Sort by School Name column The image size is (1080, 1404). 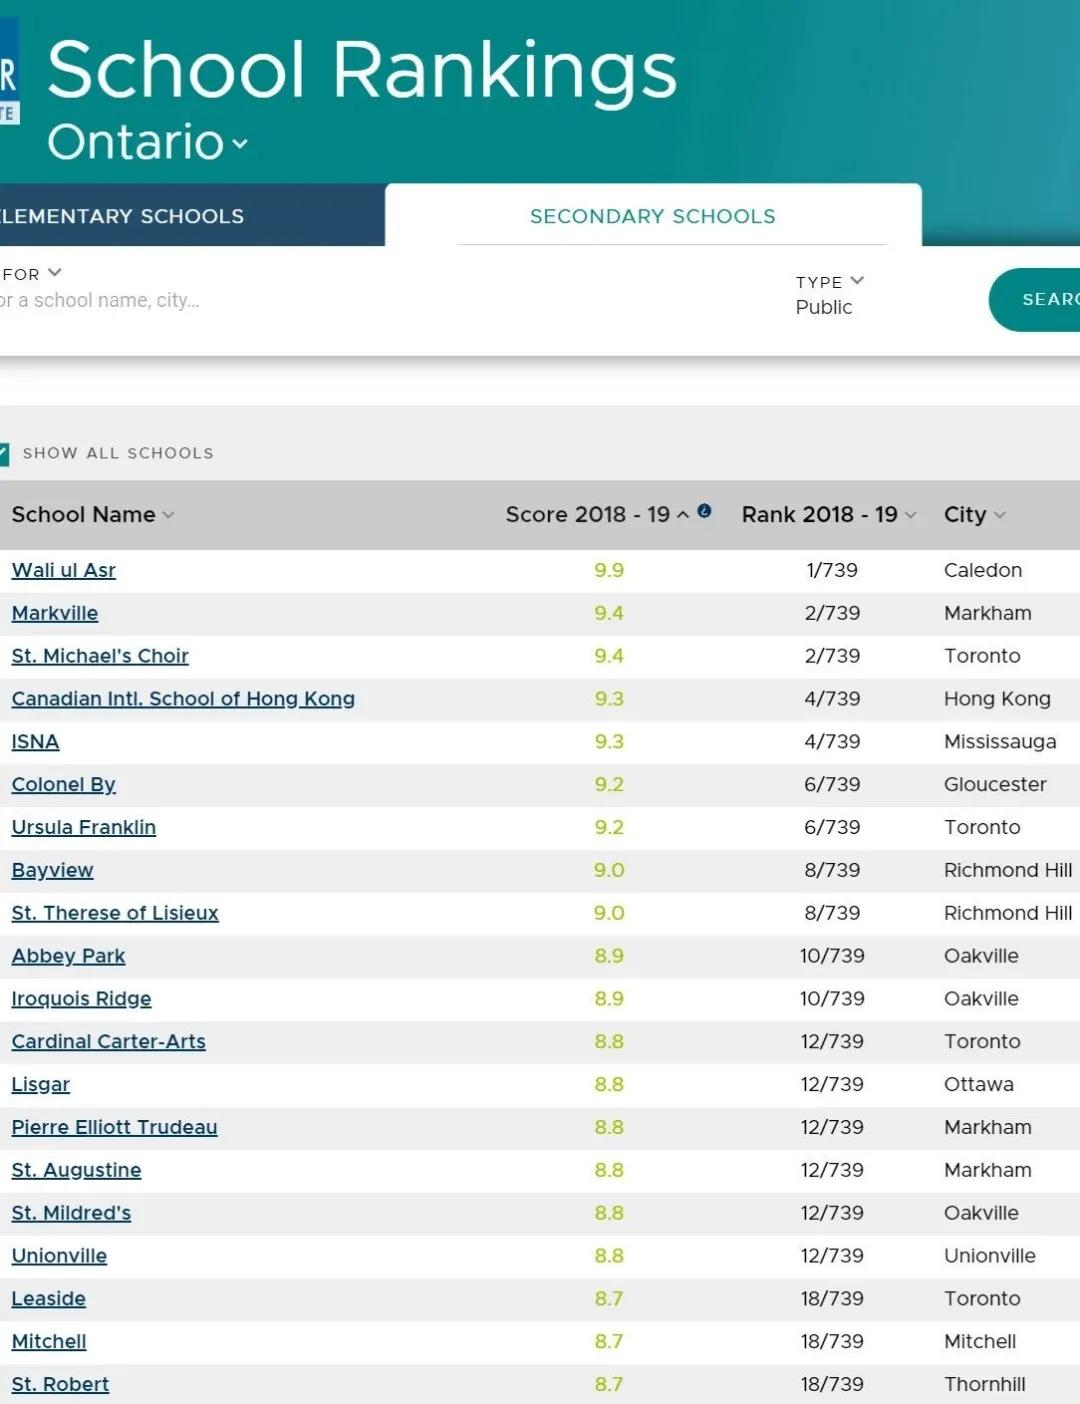(x=93, y=514)
